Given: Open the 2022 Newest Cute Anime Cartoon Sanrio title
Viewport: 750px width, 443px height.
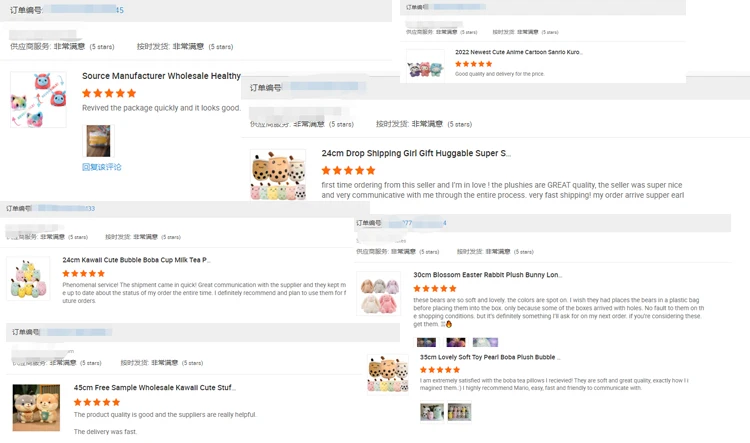Looking at the screenshot, I should coord(518,52).
